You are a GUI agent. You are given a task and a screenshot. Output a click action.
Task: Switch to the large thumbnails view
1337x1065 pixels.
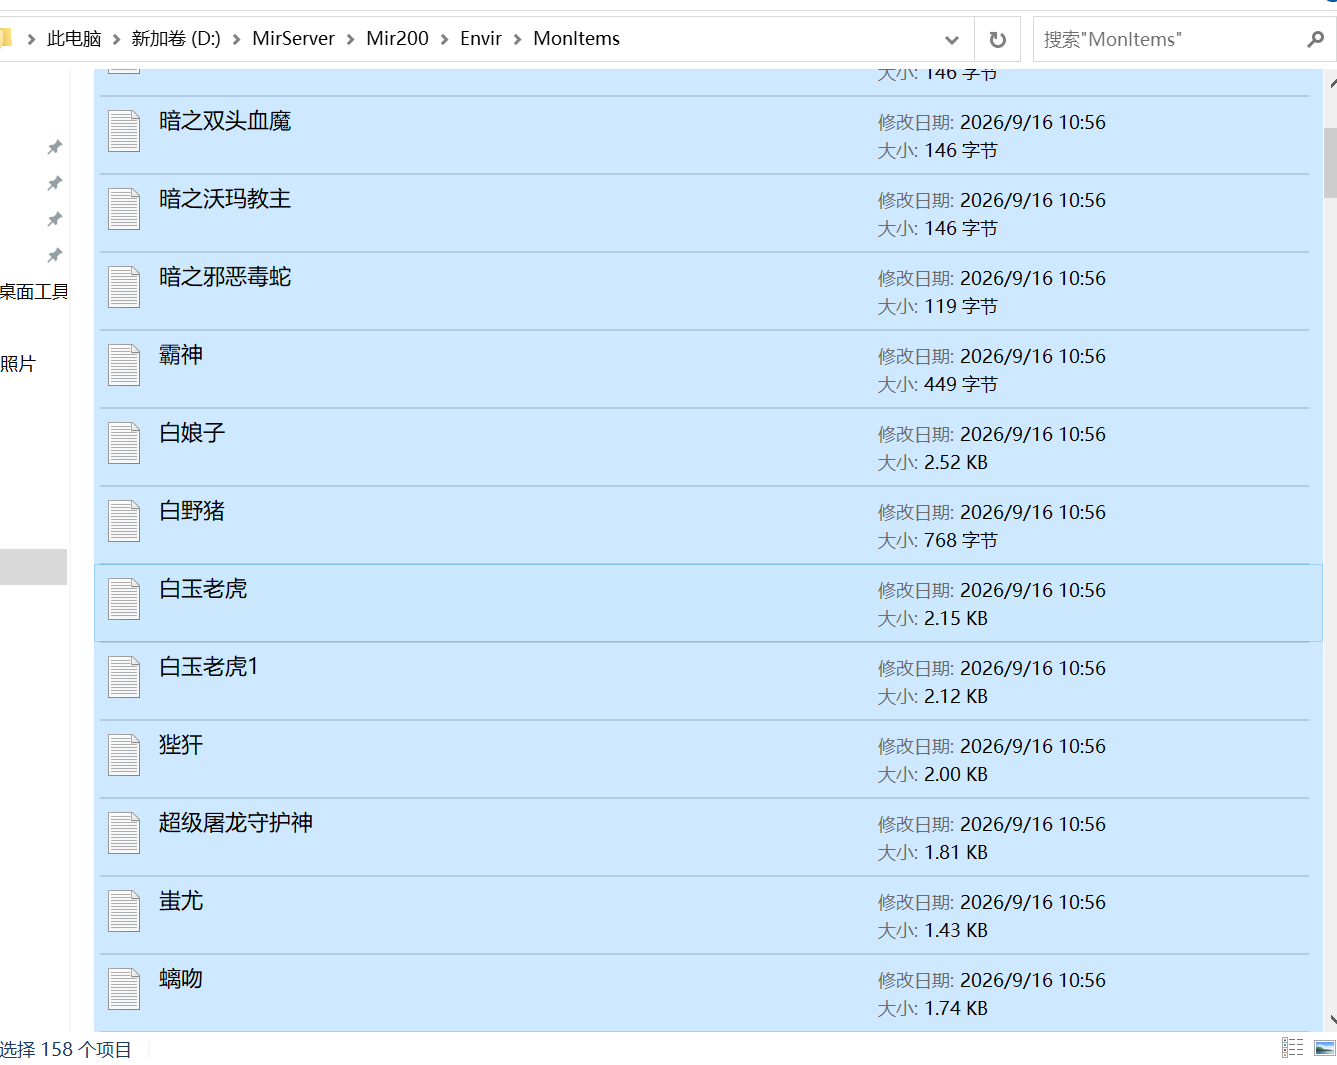pyautogui.click(x=1325, y=1047)
